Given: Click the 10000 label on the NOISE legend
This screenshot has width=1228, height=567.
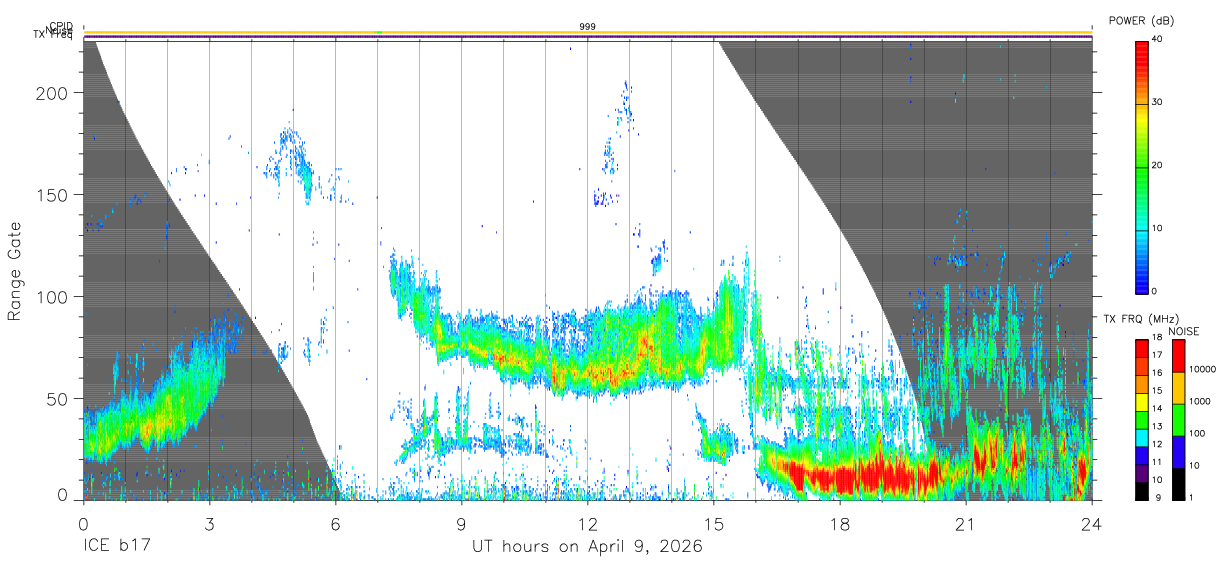Looking at the screenshot, I should pyautogui.click(x=1202, y=369).
